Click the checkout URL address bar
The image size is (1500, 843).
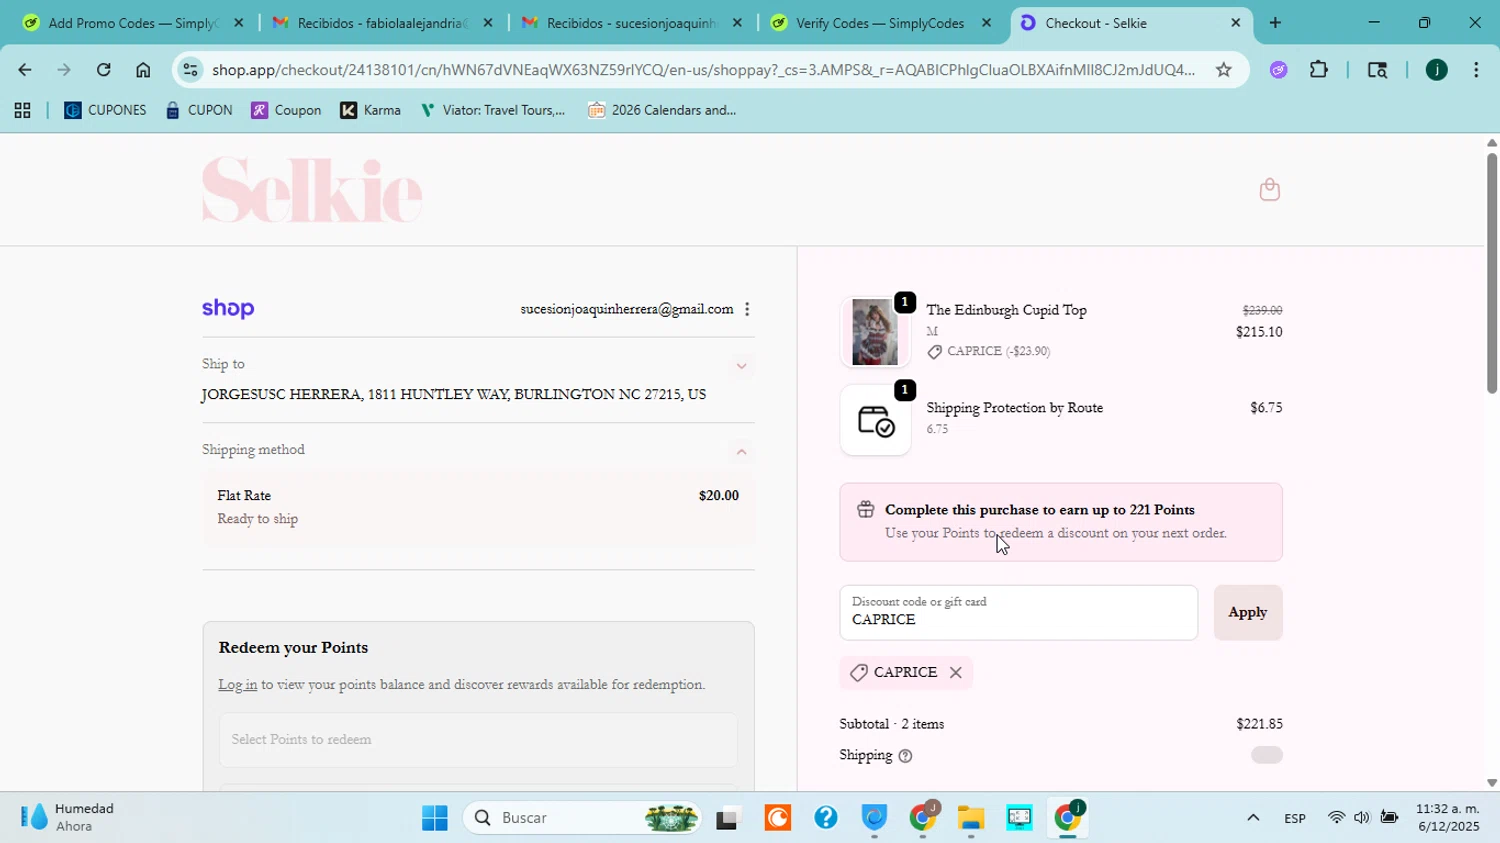(x=703, y=70)
